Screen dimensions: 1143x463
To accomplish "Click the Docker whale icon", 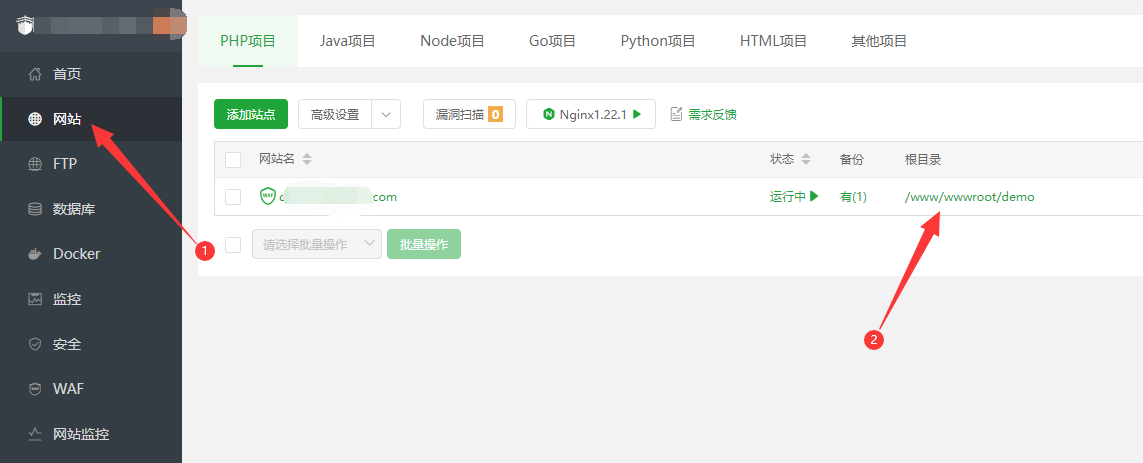I will [x=34, y=254].
